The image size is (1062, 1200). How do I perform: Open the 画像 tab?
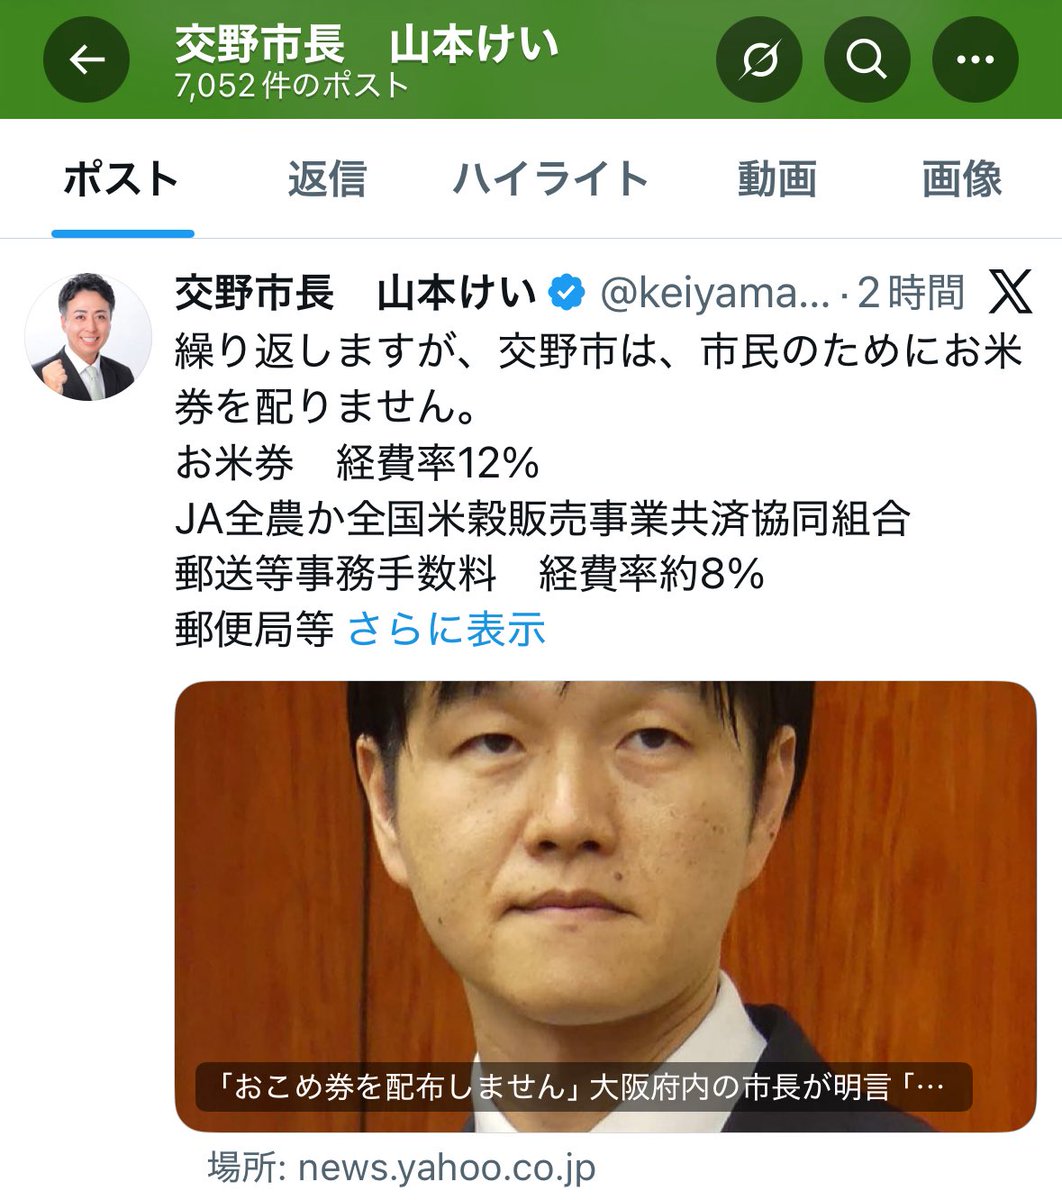click(x=962, y=180)
